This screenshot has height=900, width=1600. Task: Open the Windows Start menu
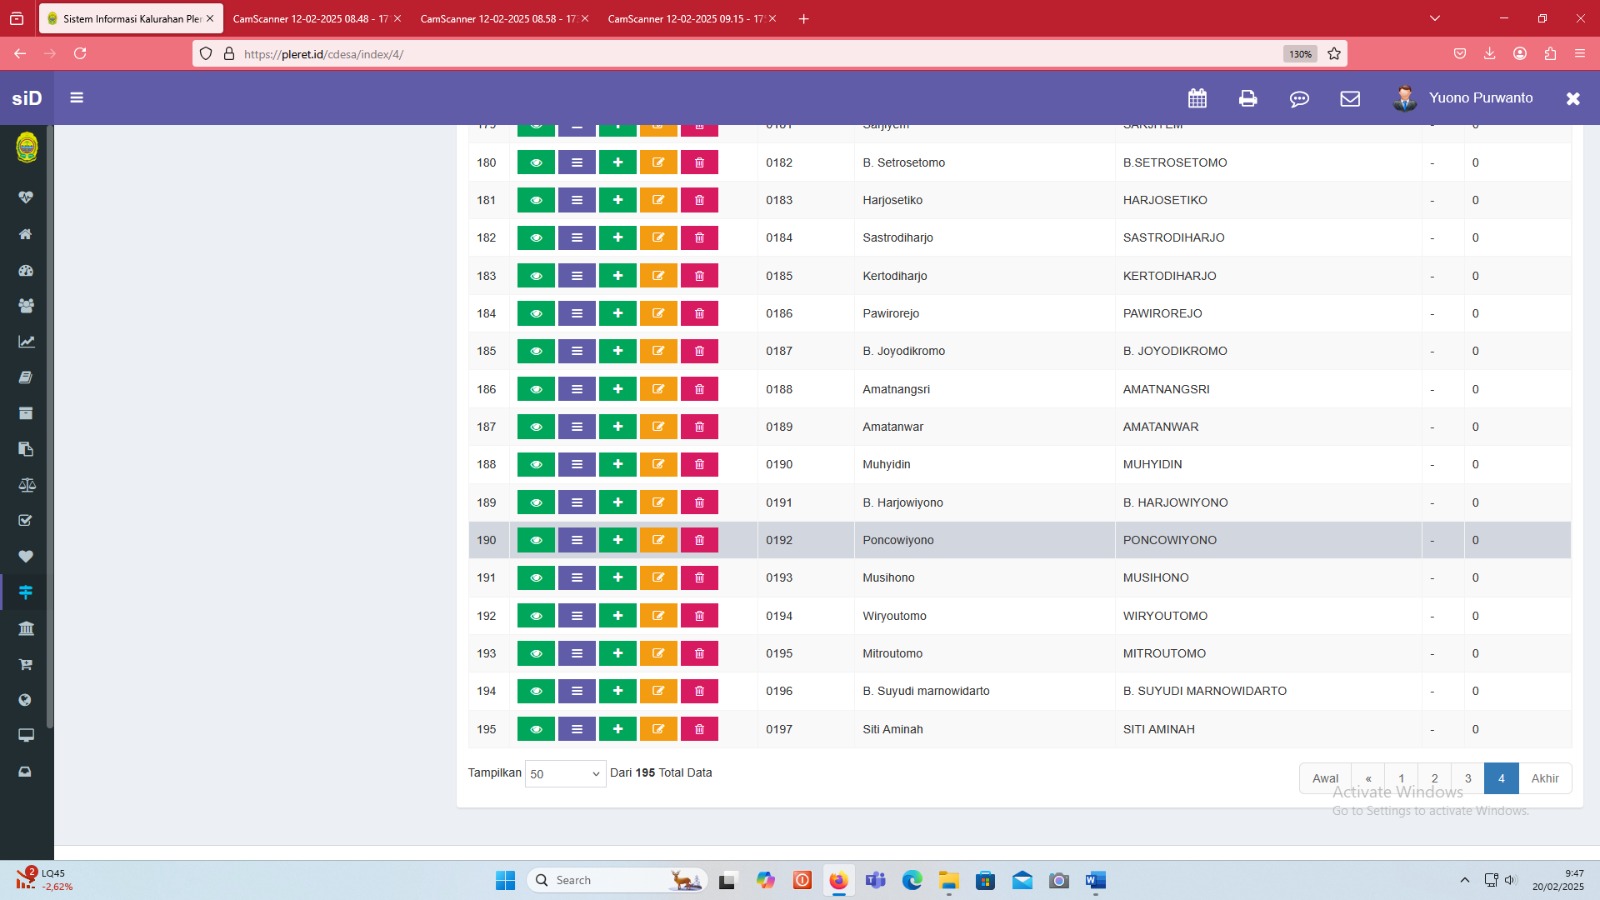[x=505, y=880]
